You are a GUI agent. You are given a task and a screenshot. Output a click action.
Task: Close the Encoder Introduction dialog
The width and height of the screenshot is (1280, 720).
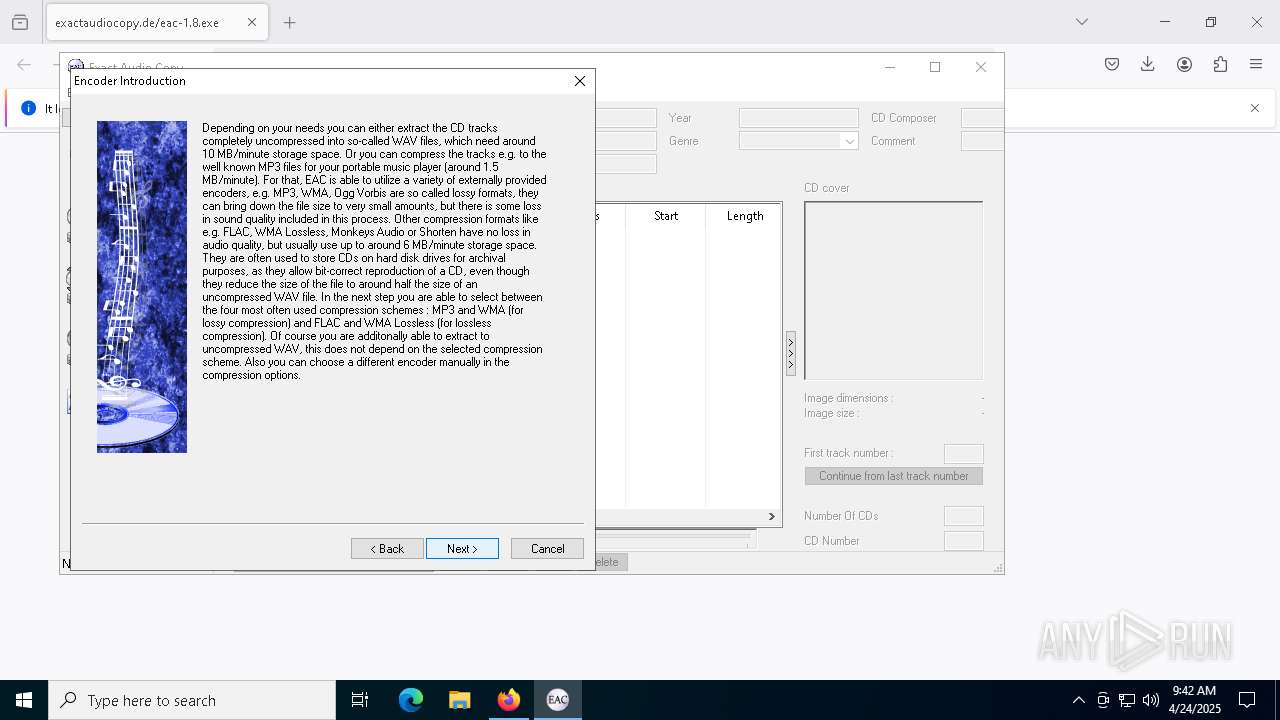pos(579,81)
